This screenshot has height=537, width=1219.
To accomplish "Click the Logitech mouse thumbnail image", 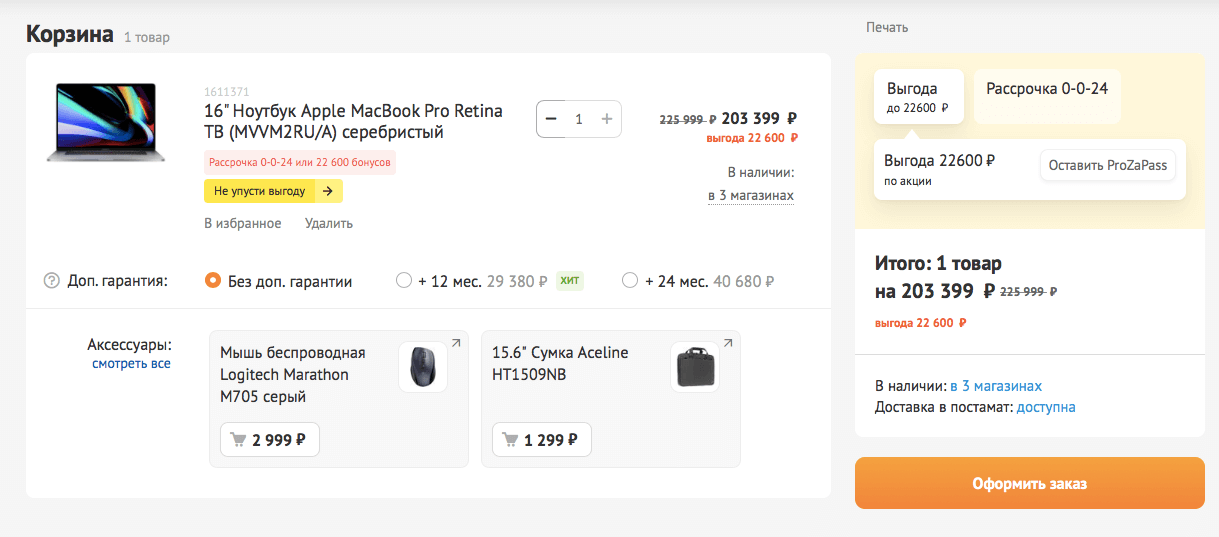I will pos(423,367).
